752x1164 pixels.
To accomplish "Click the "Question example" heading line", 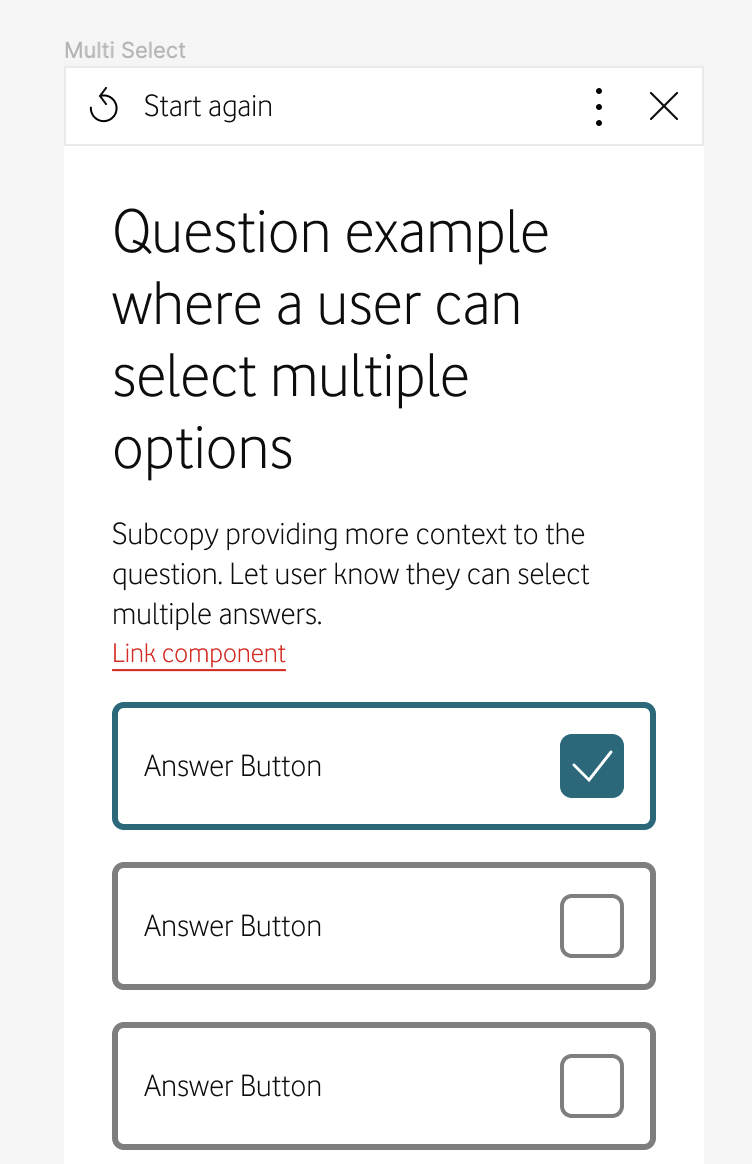I will point(331,233).
